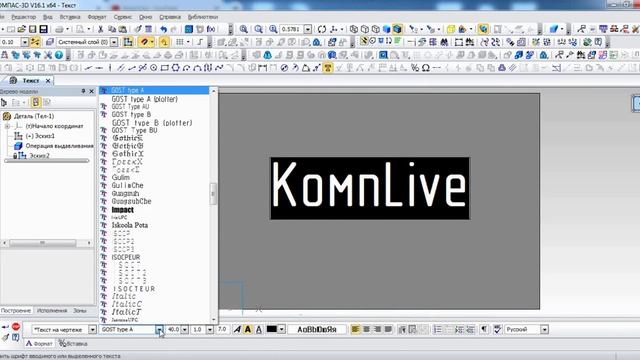Open the text color dropdown arrow

[282, 329]
